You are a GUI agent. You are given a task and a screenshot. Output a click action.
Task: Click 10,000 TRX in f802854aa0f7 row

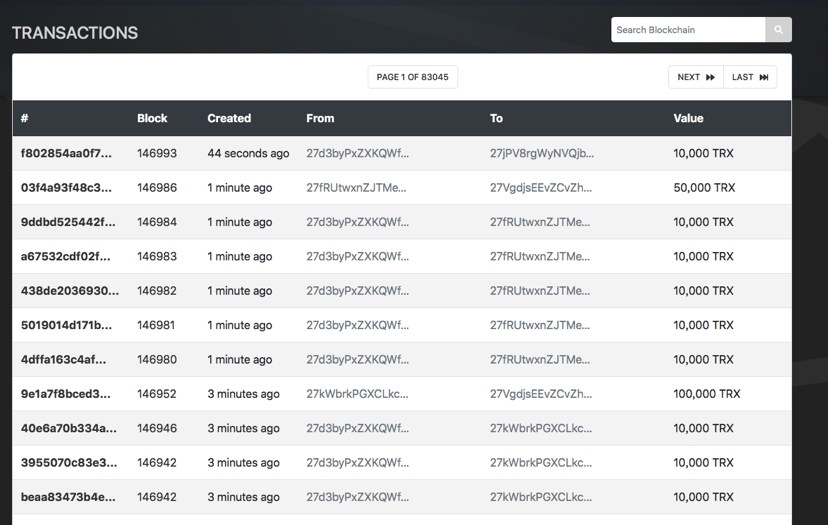tap(703, 153)
